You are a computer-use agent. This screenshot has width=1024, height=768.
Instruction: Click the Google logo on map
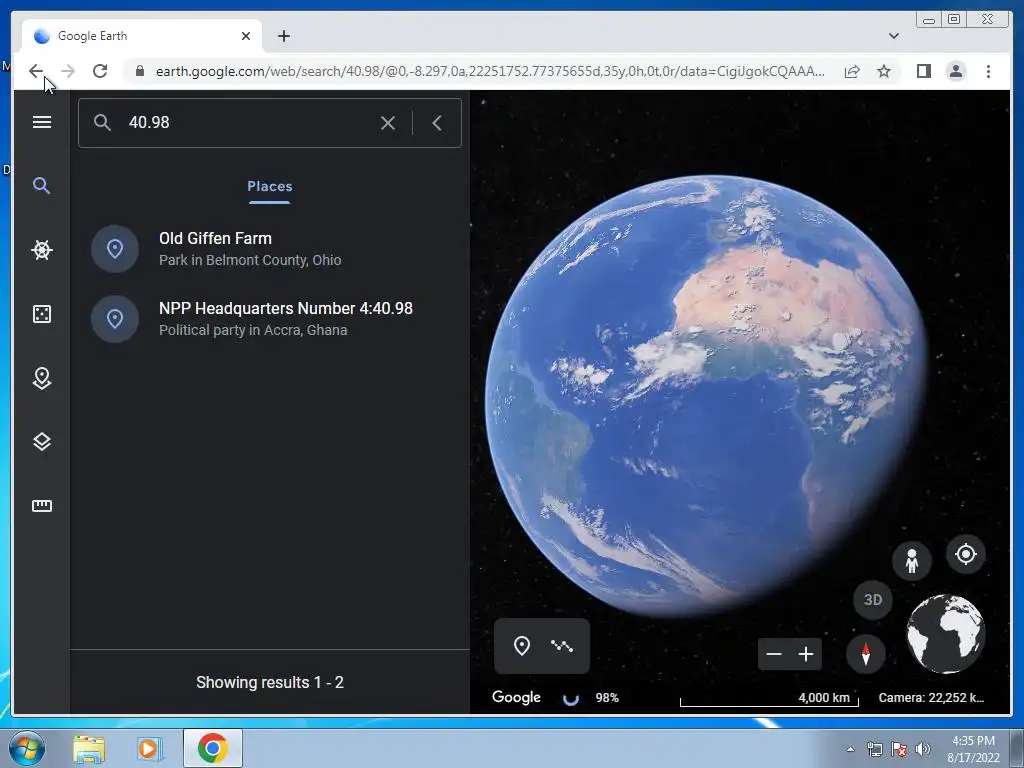pyautogui.click(x=516, y=697)
